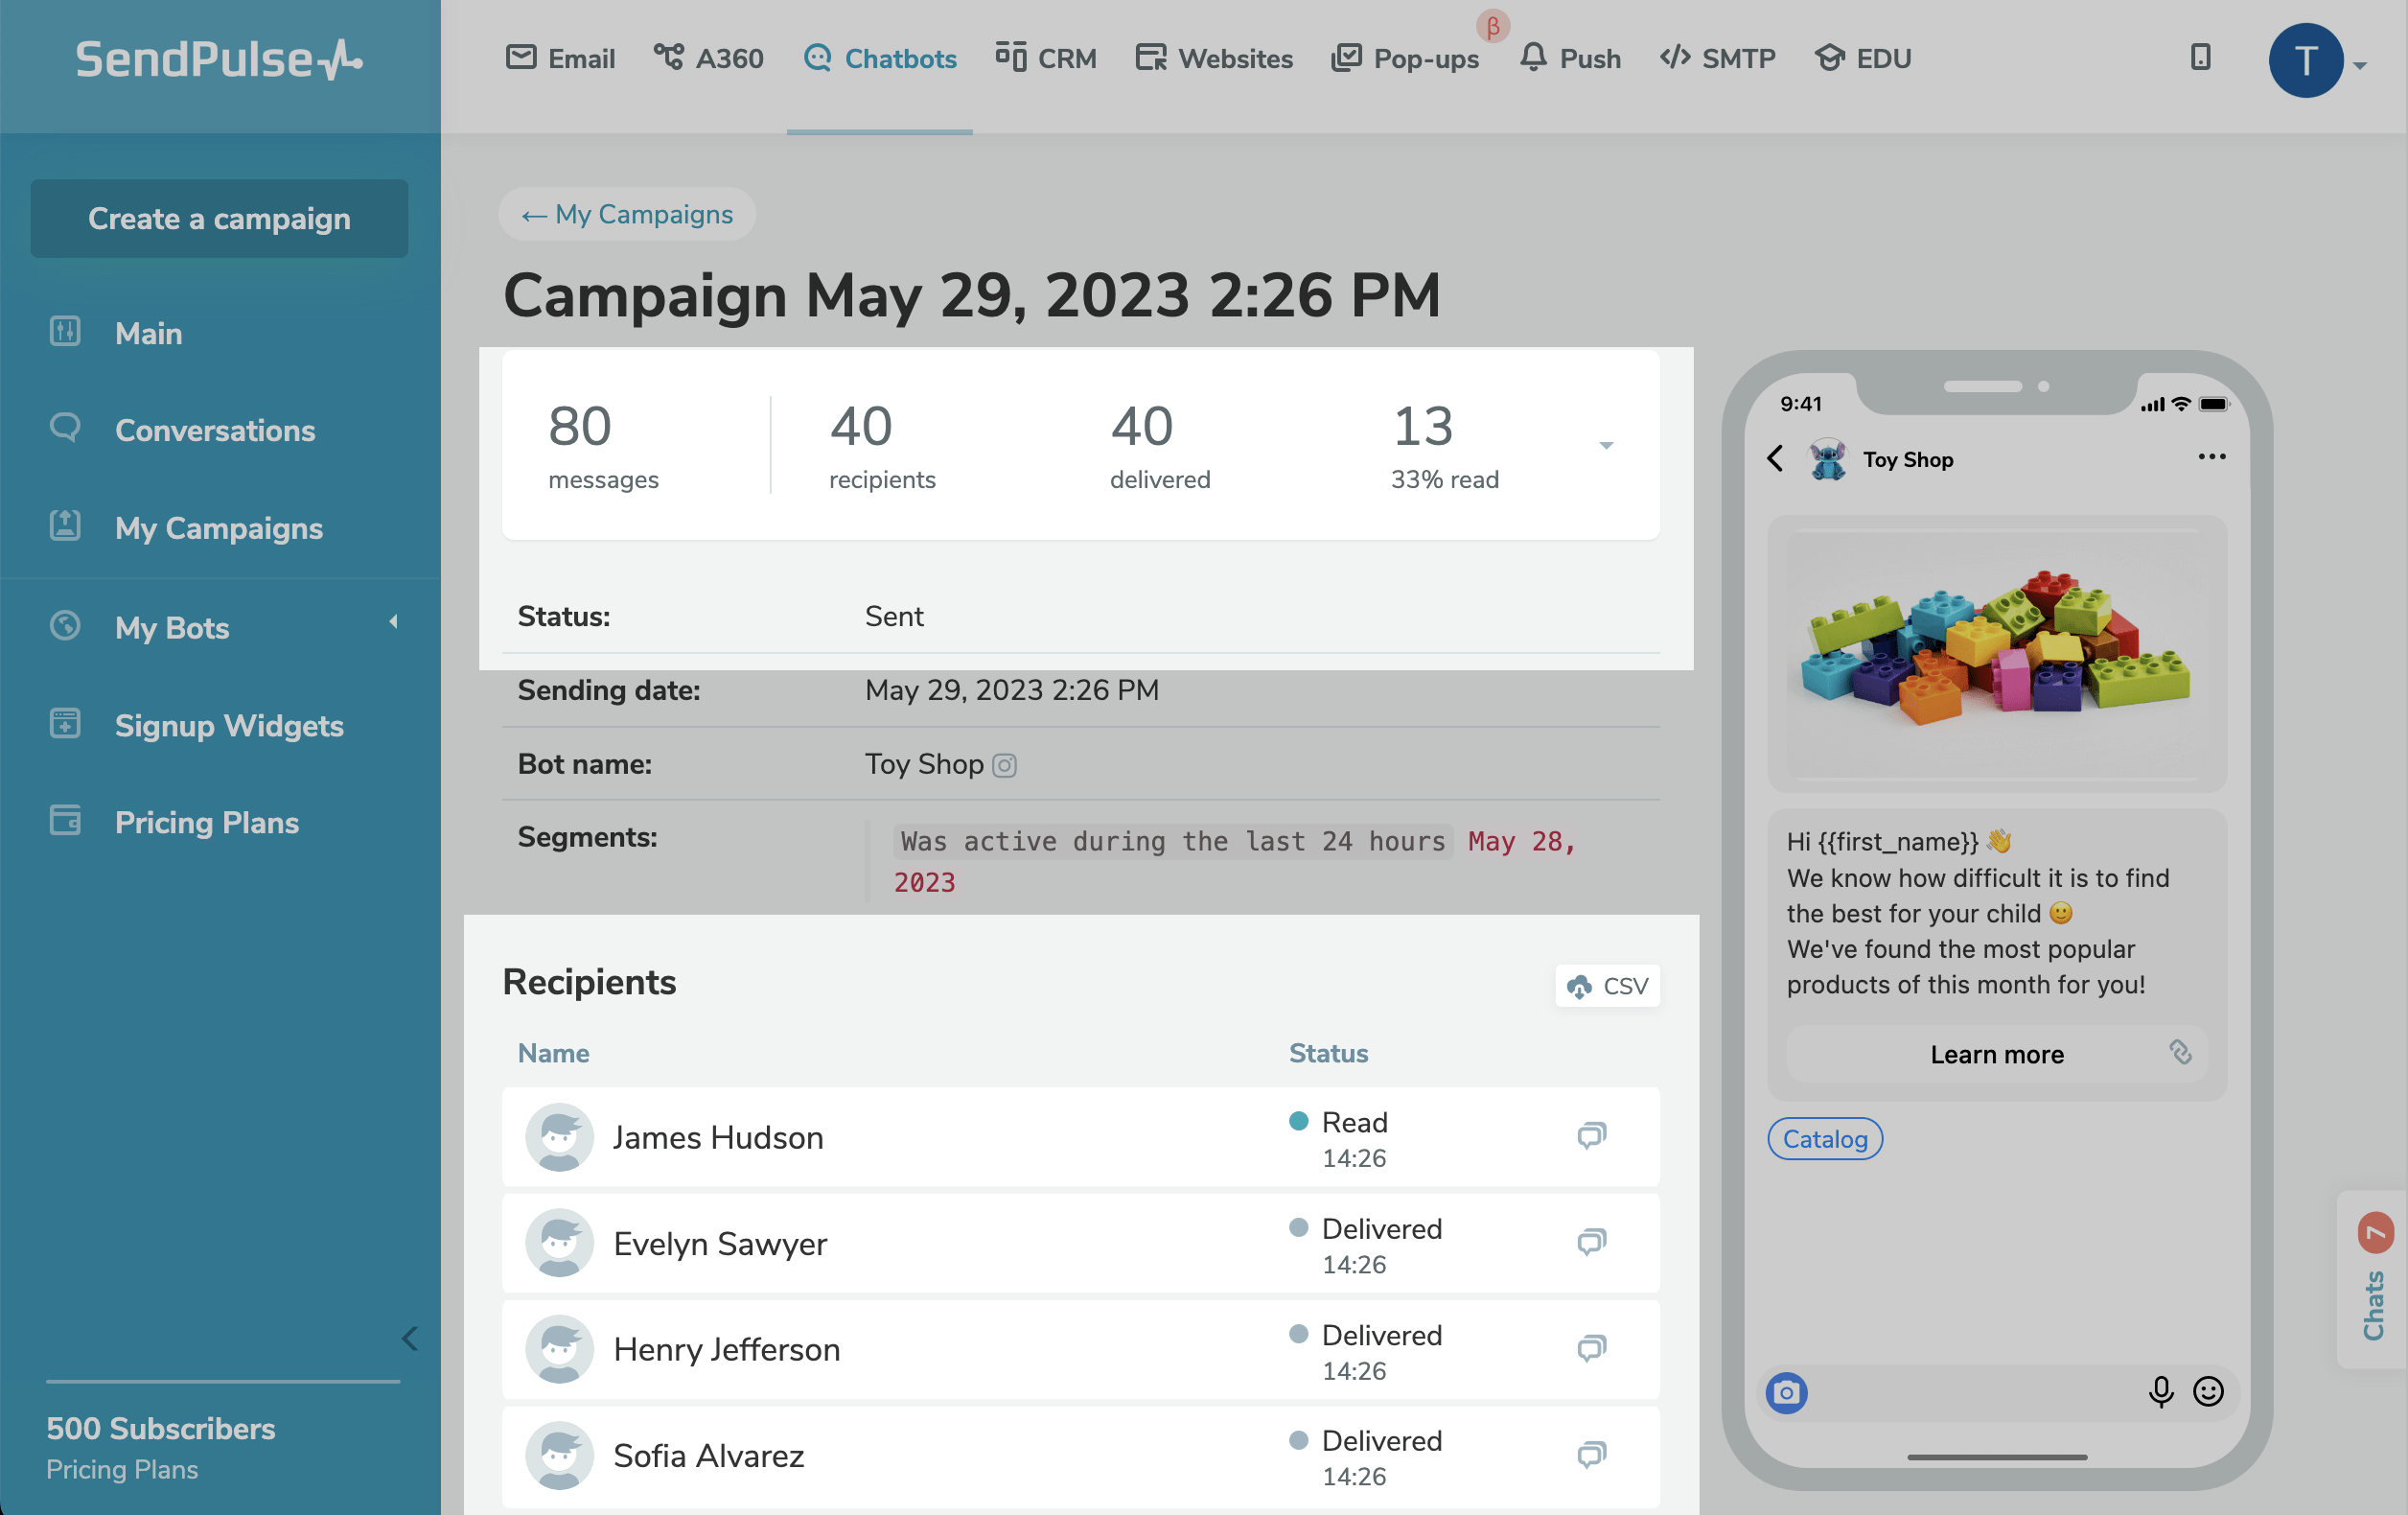Download recipients as CSV
Image resolution: width=2408 pixels, height=1515 pixels.
[x=1607, y=986]
